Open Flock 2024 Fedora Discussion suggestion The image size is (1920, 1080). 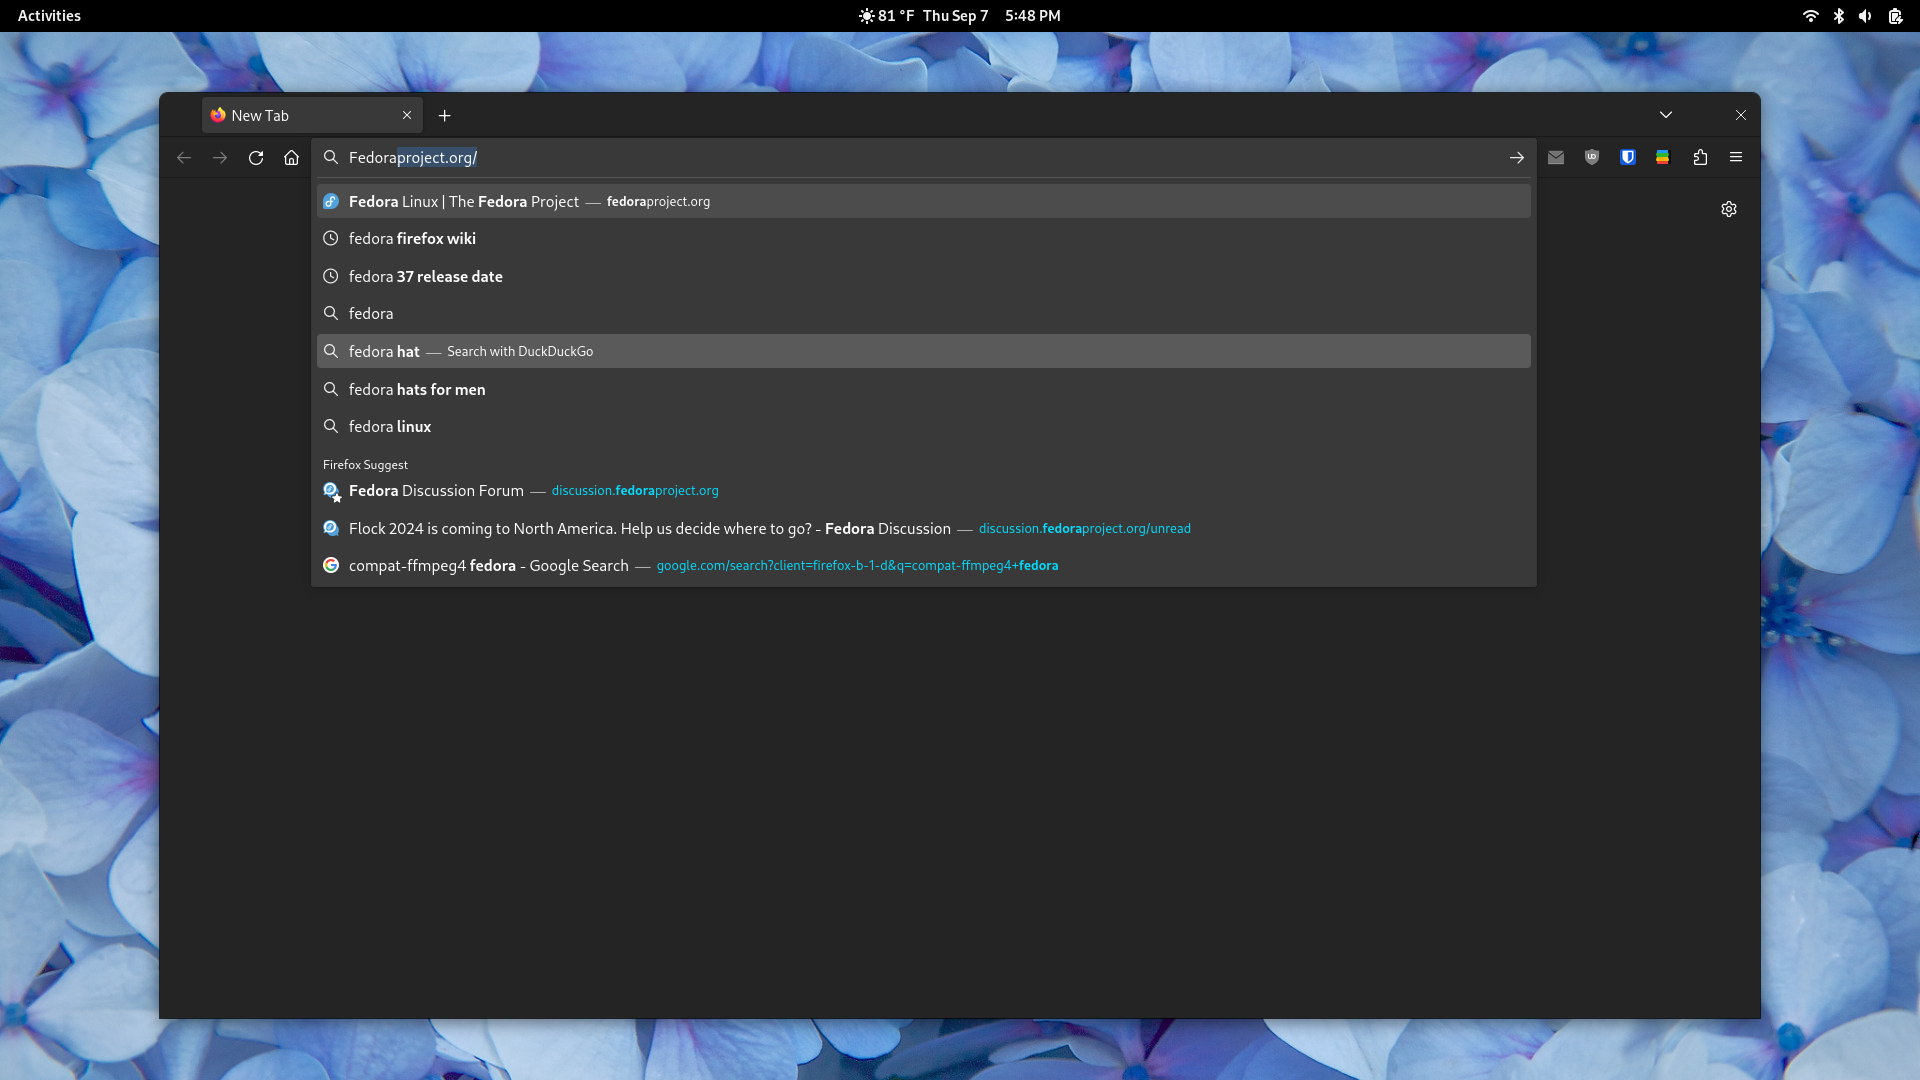pos(923,528)
